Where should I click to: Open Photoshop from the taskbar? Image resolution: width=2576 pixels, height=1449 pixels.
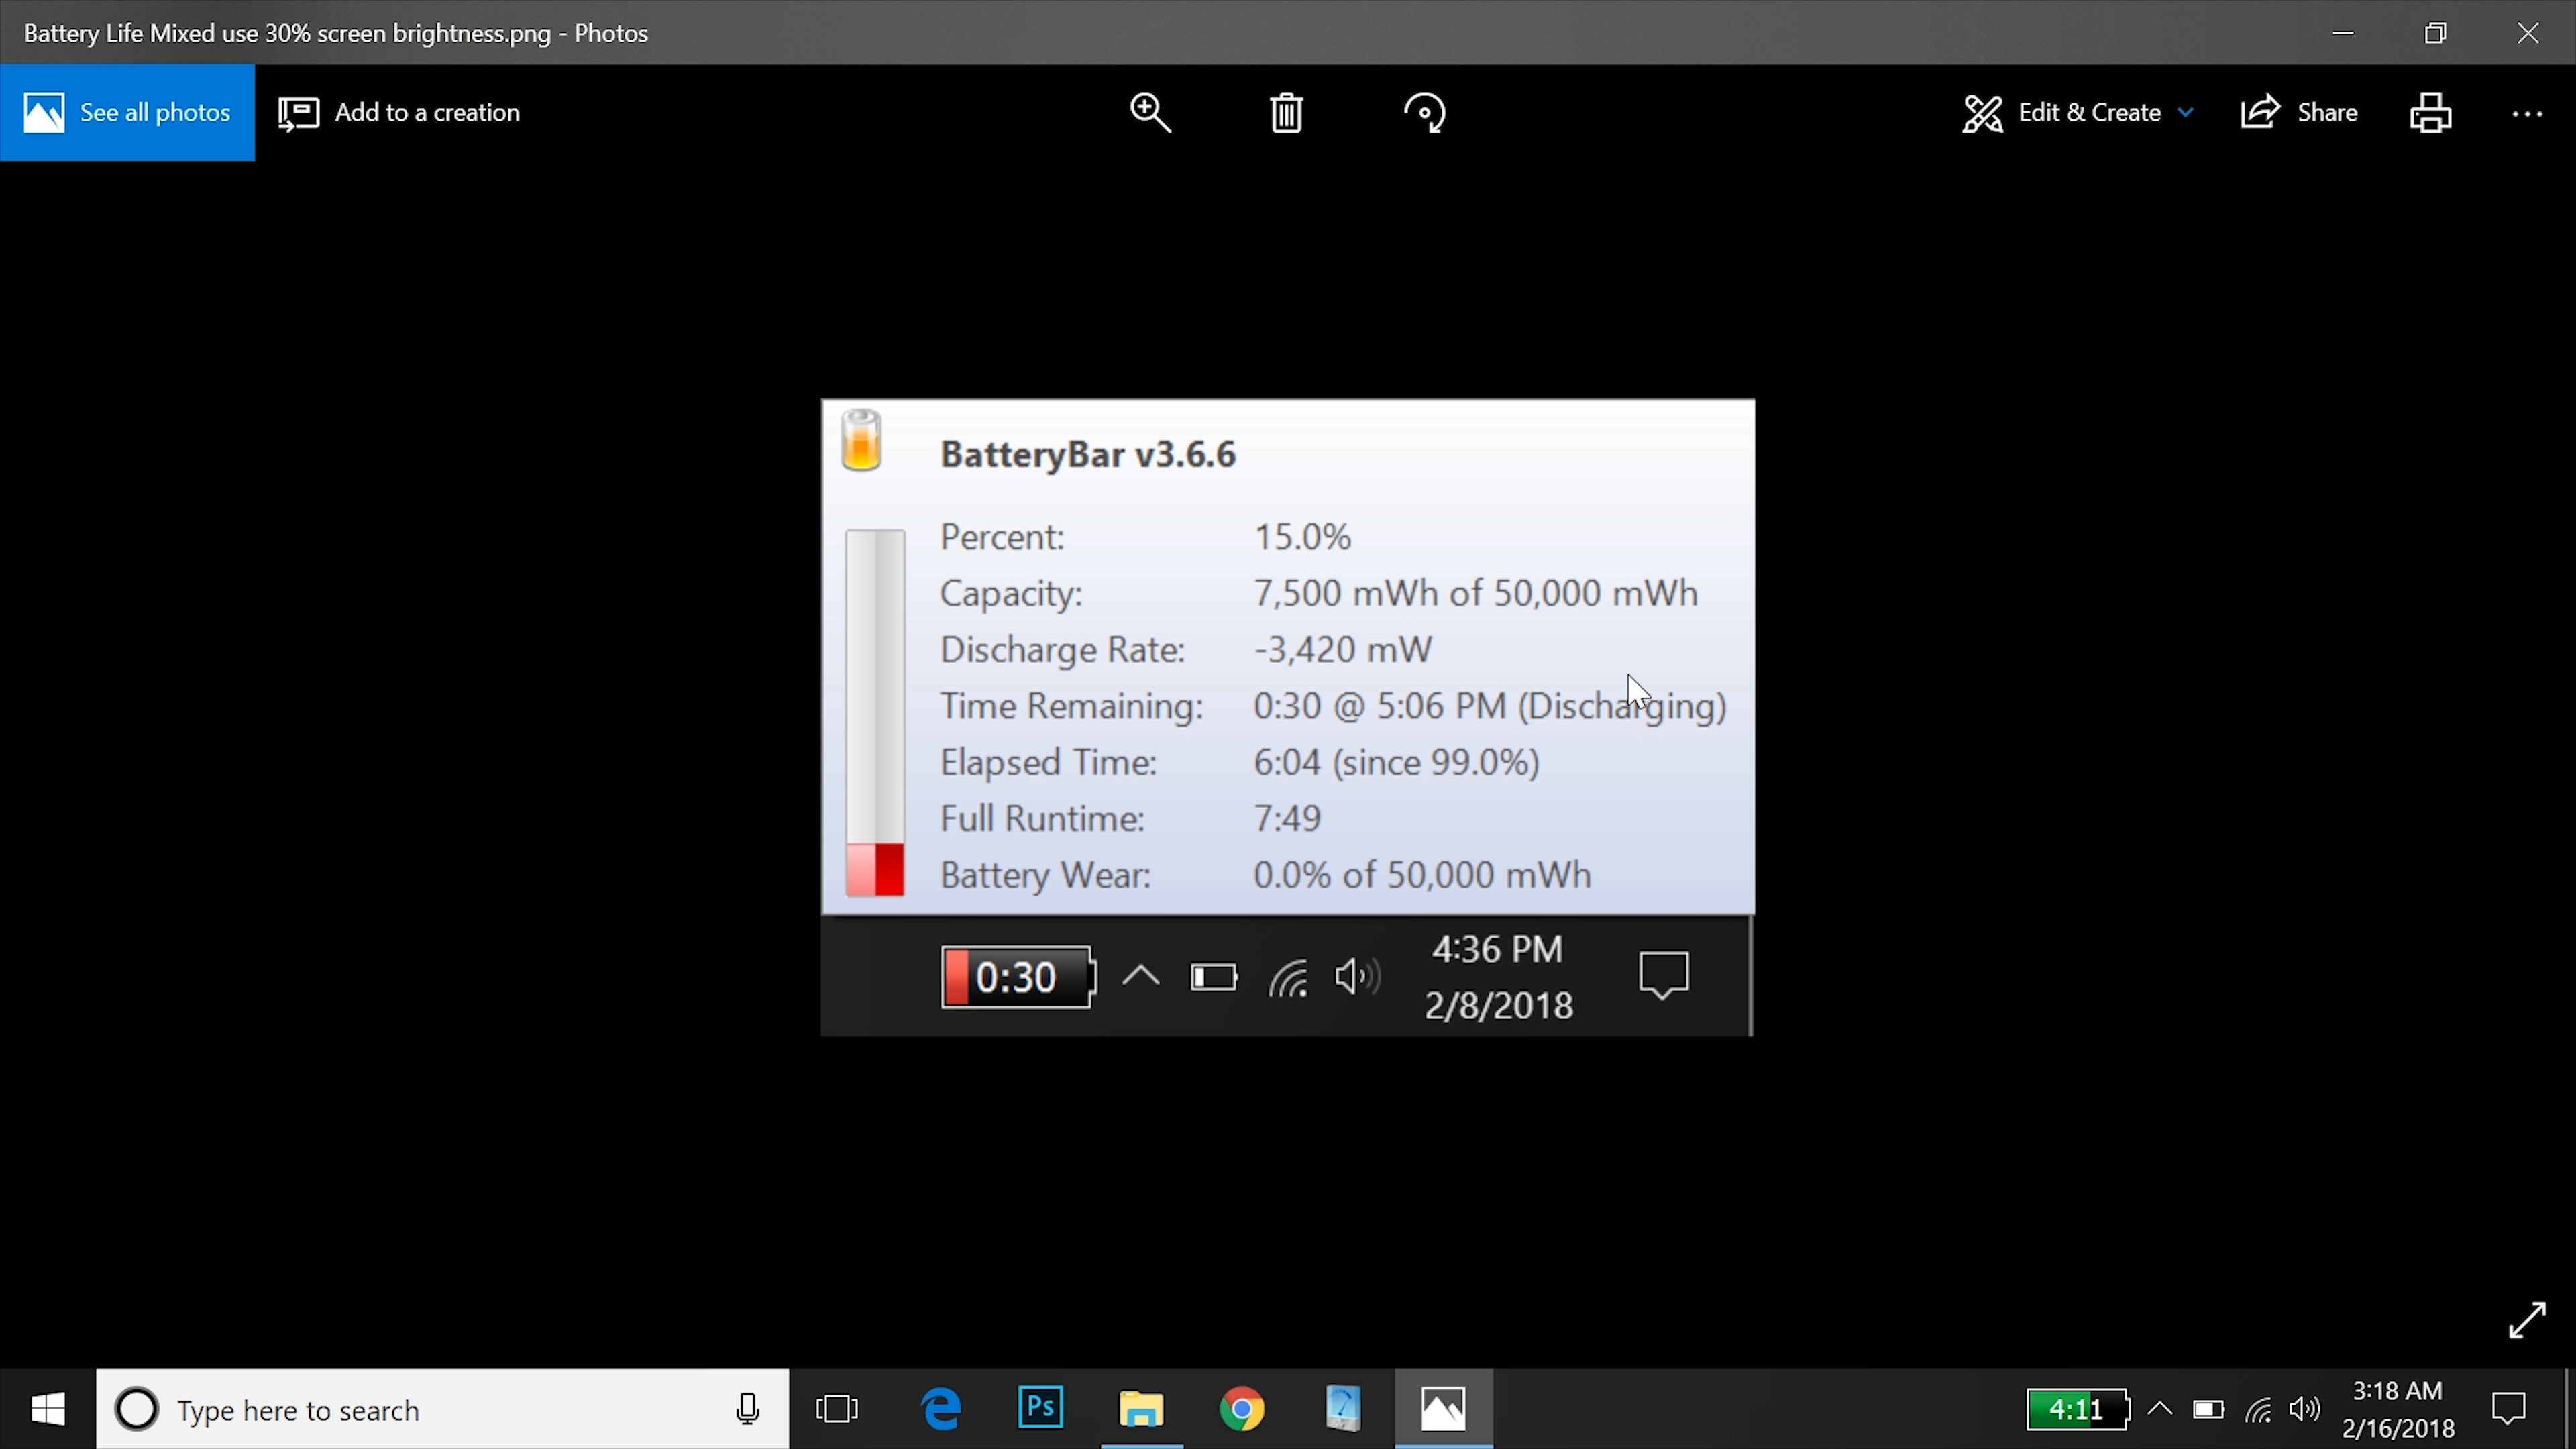click(x=1040, y=1409)
